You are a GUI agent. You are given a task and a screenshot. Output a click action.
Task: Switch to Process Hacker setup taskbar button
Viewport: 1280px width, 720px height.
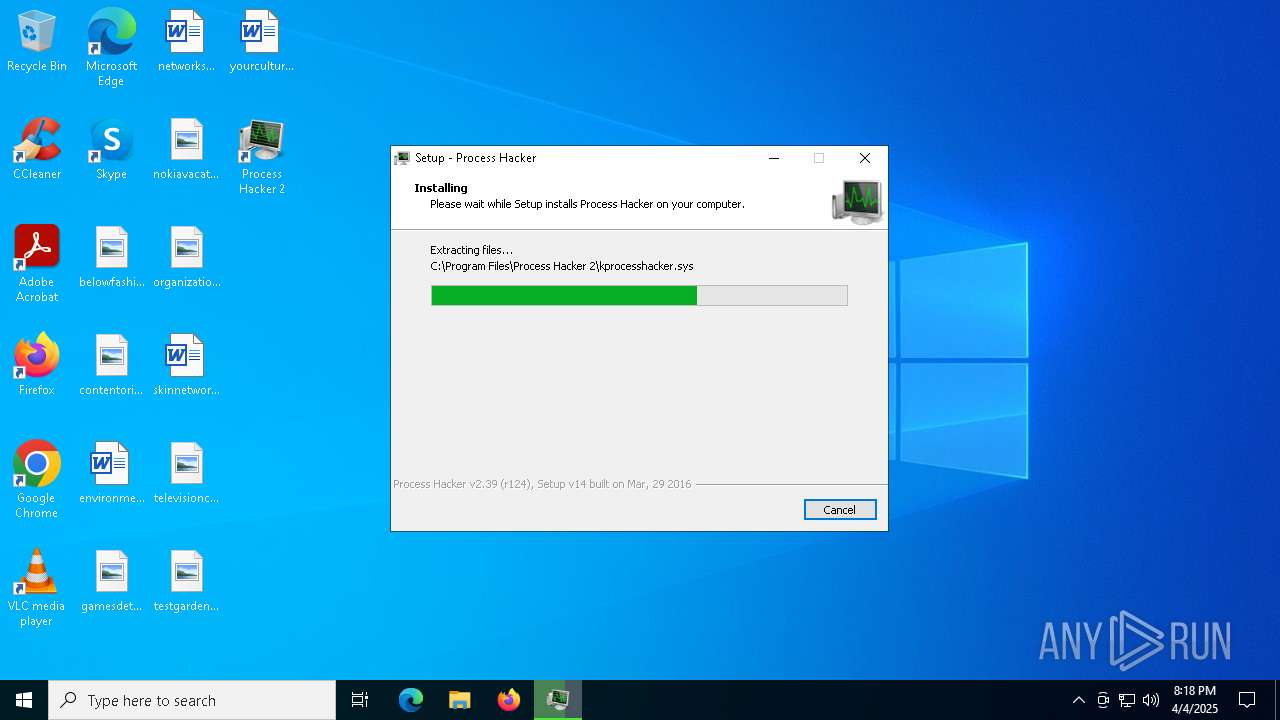(x=558, y=700)
